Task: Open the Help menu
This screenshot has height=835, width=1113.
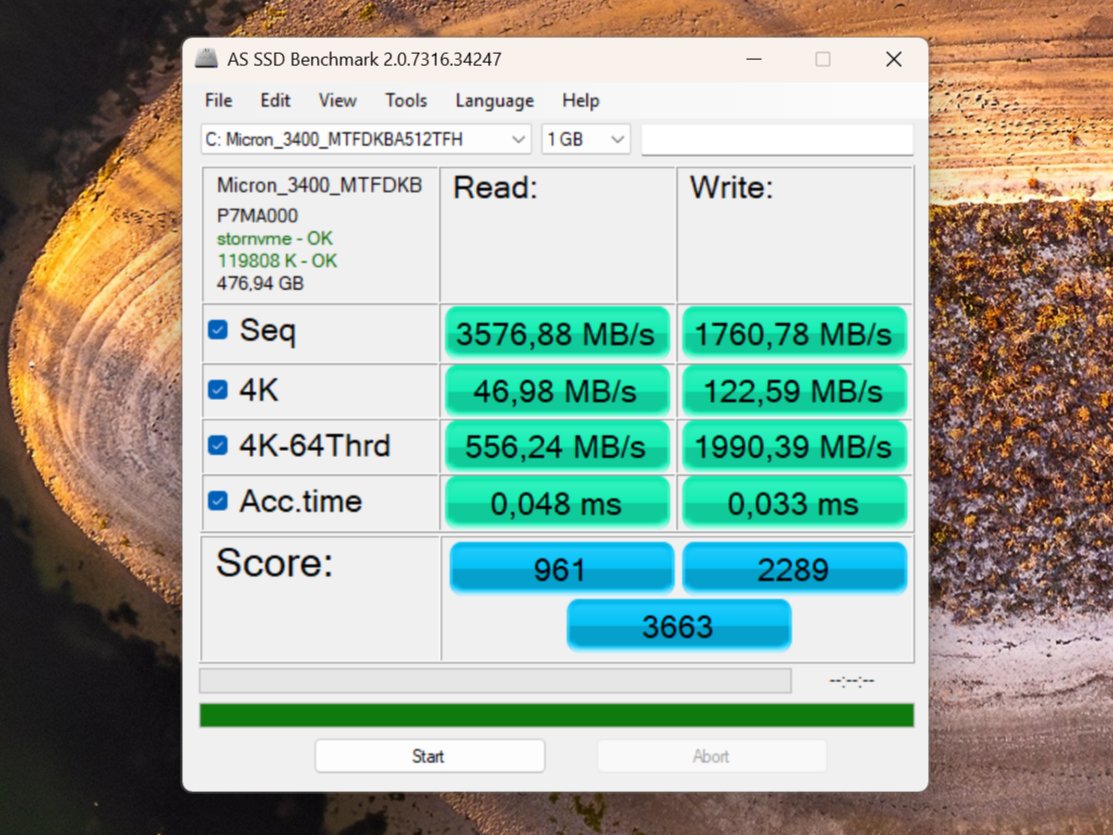Action: point(580,100)
